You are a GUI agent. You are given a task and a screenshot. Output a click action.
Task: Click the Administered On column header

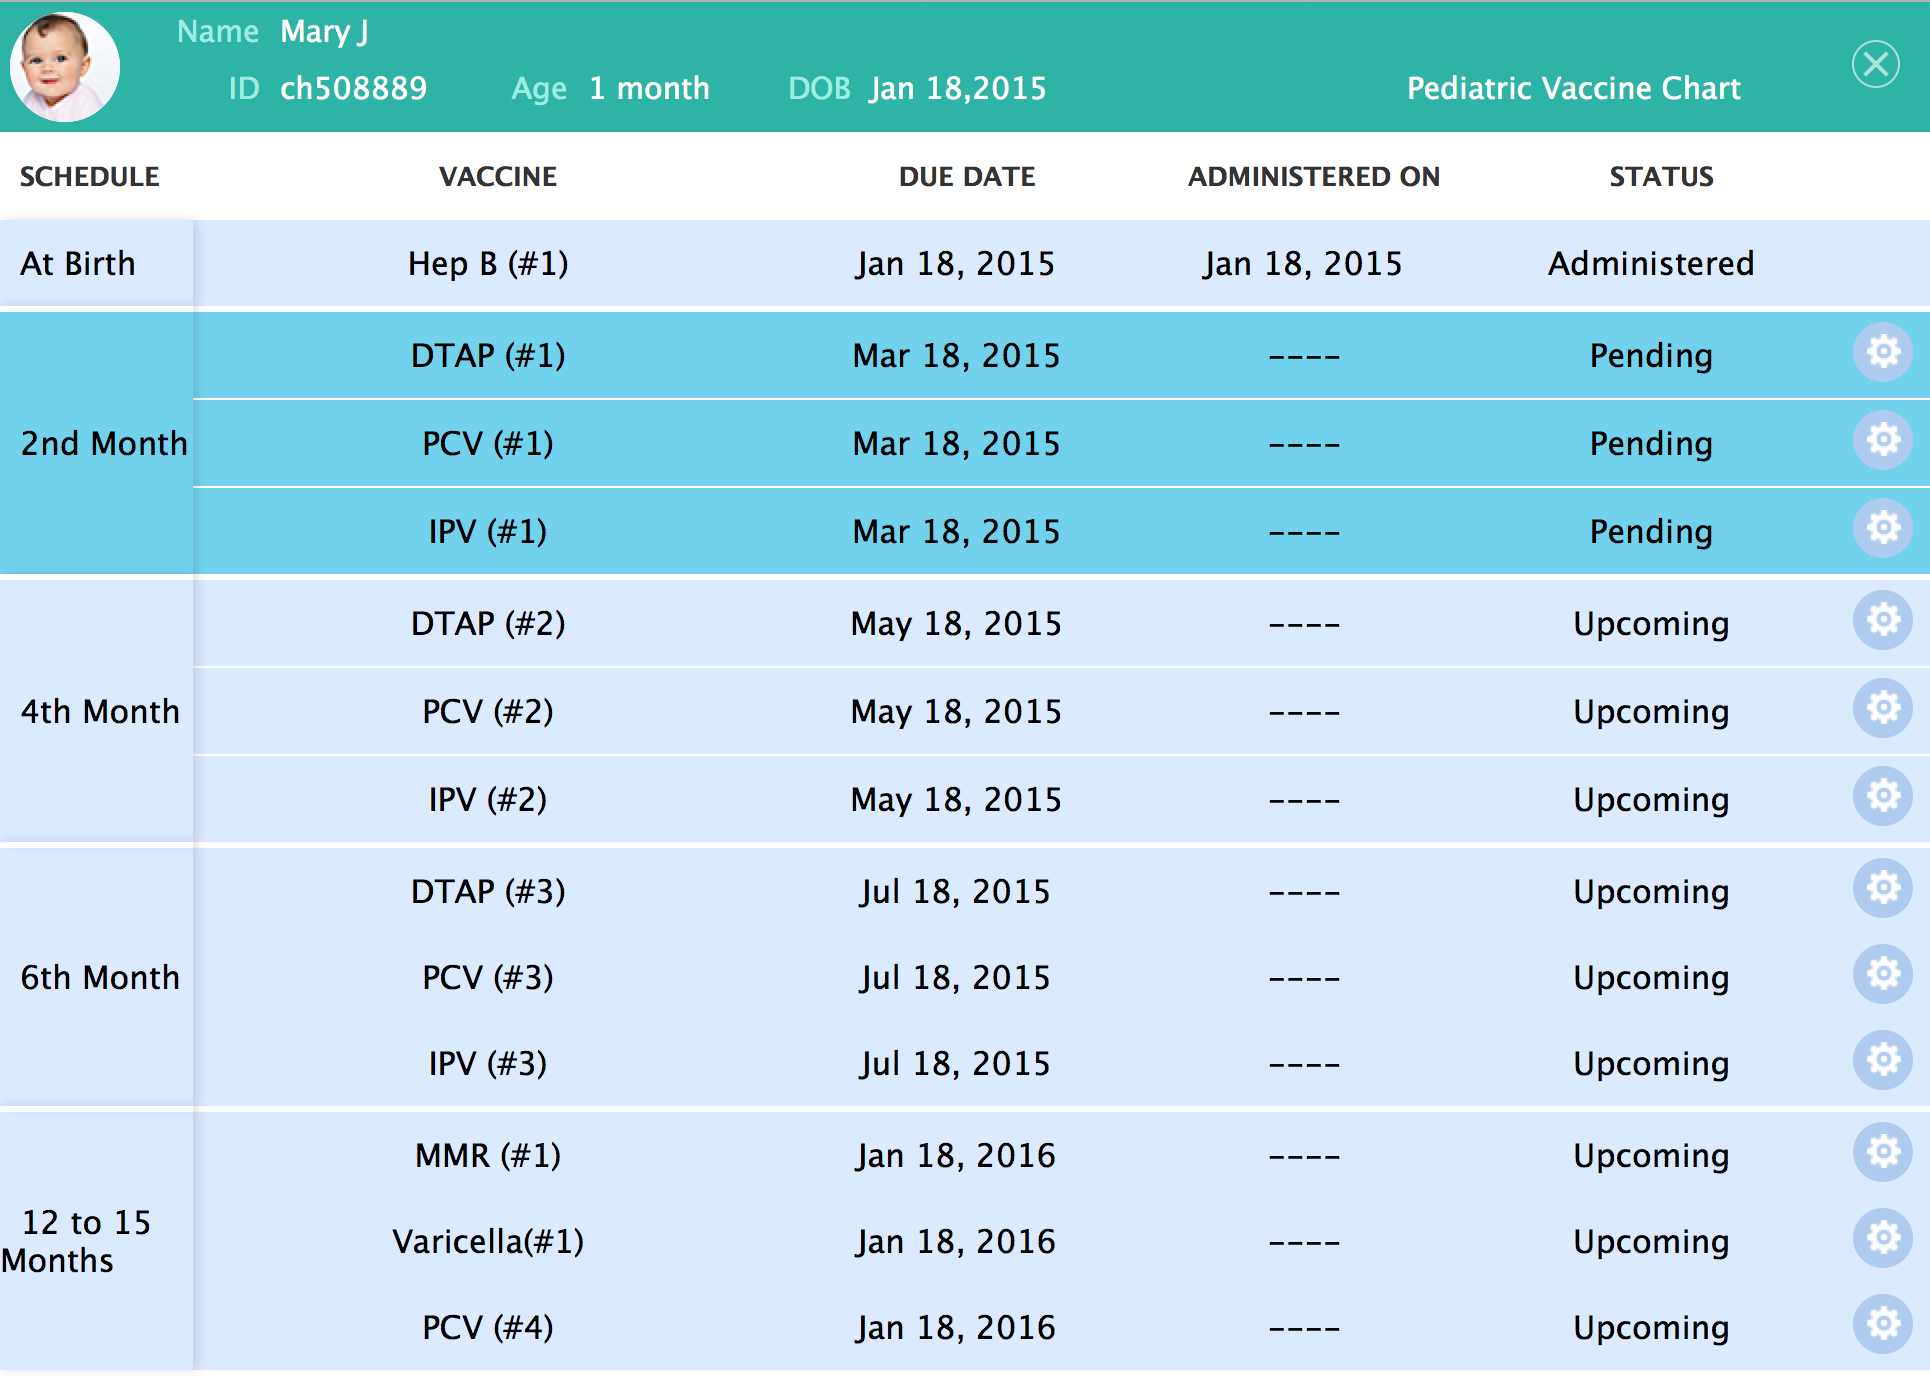pos(1314,177)
